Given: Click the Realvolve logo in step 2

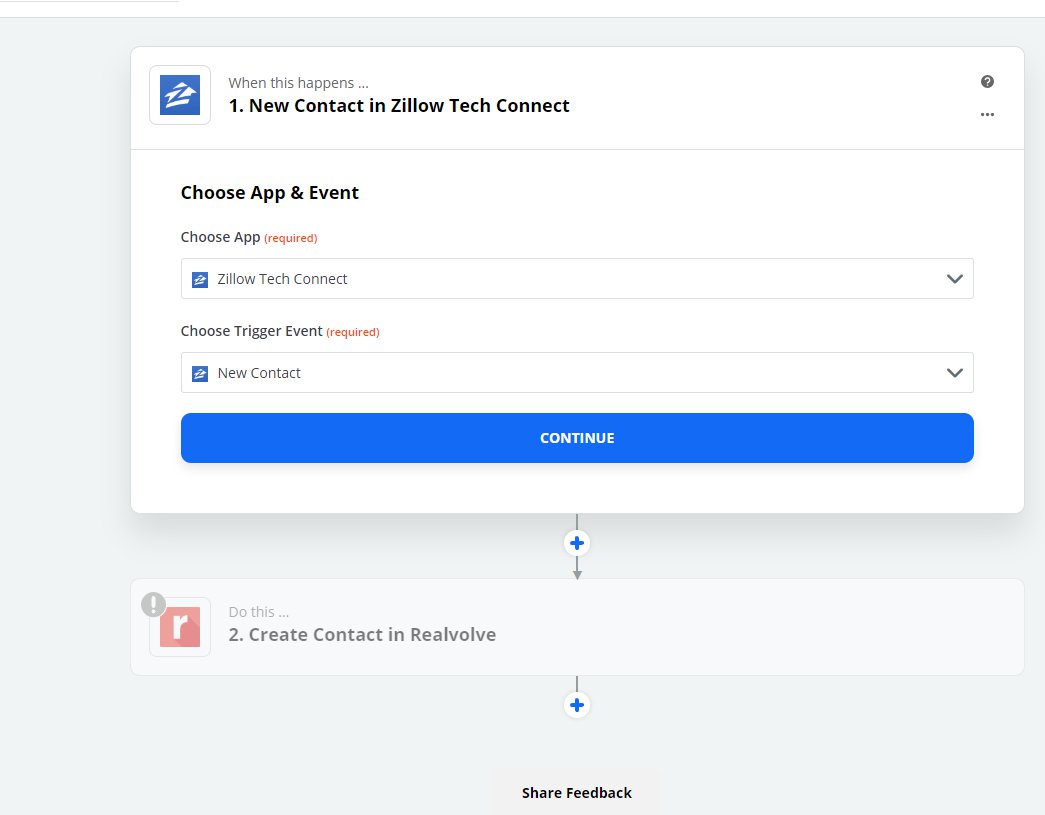Looking at the screenshot, I should click(180, 627).
